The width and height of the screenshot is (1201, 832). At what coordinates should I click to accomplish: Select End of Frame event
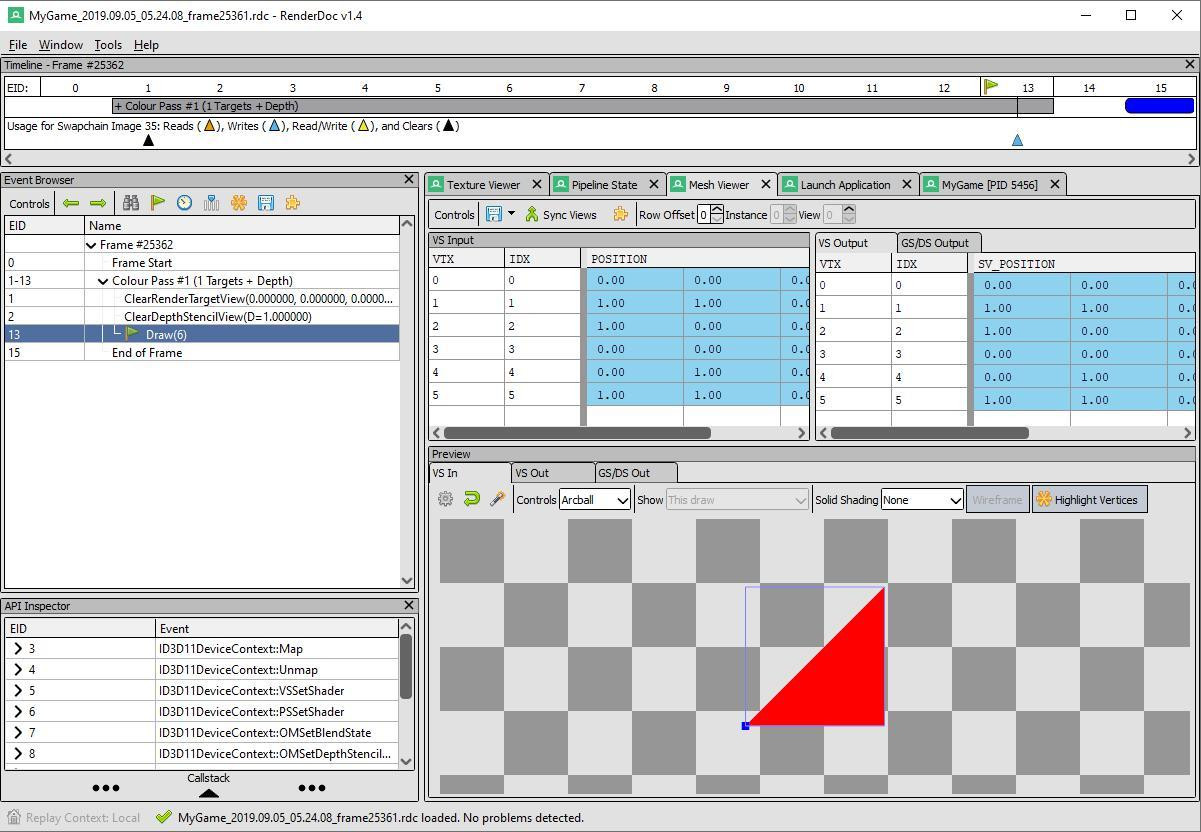202,353
